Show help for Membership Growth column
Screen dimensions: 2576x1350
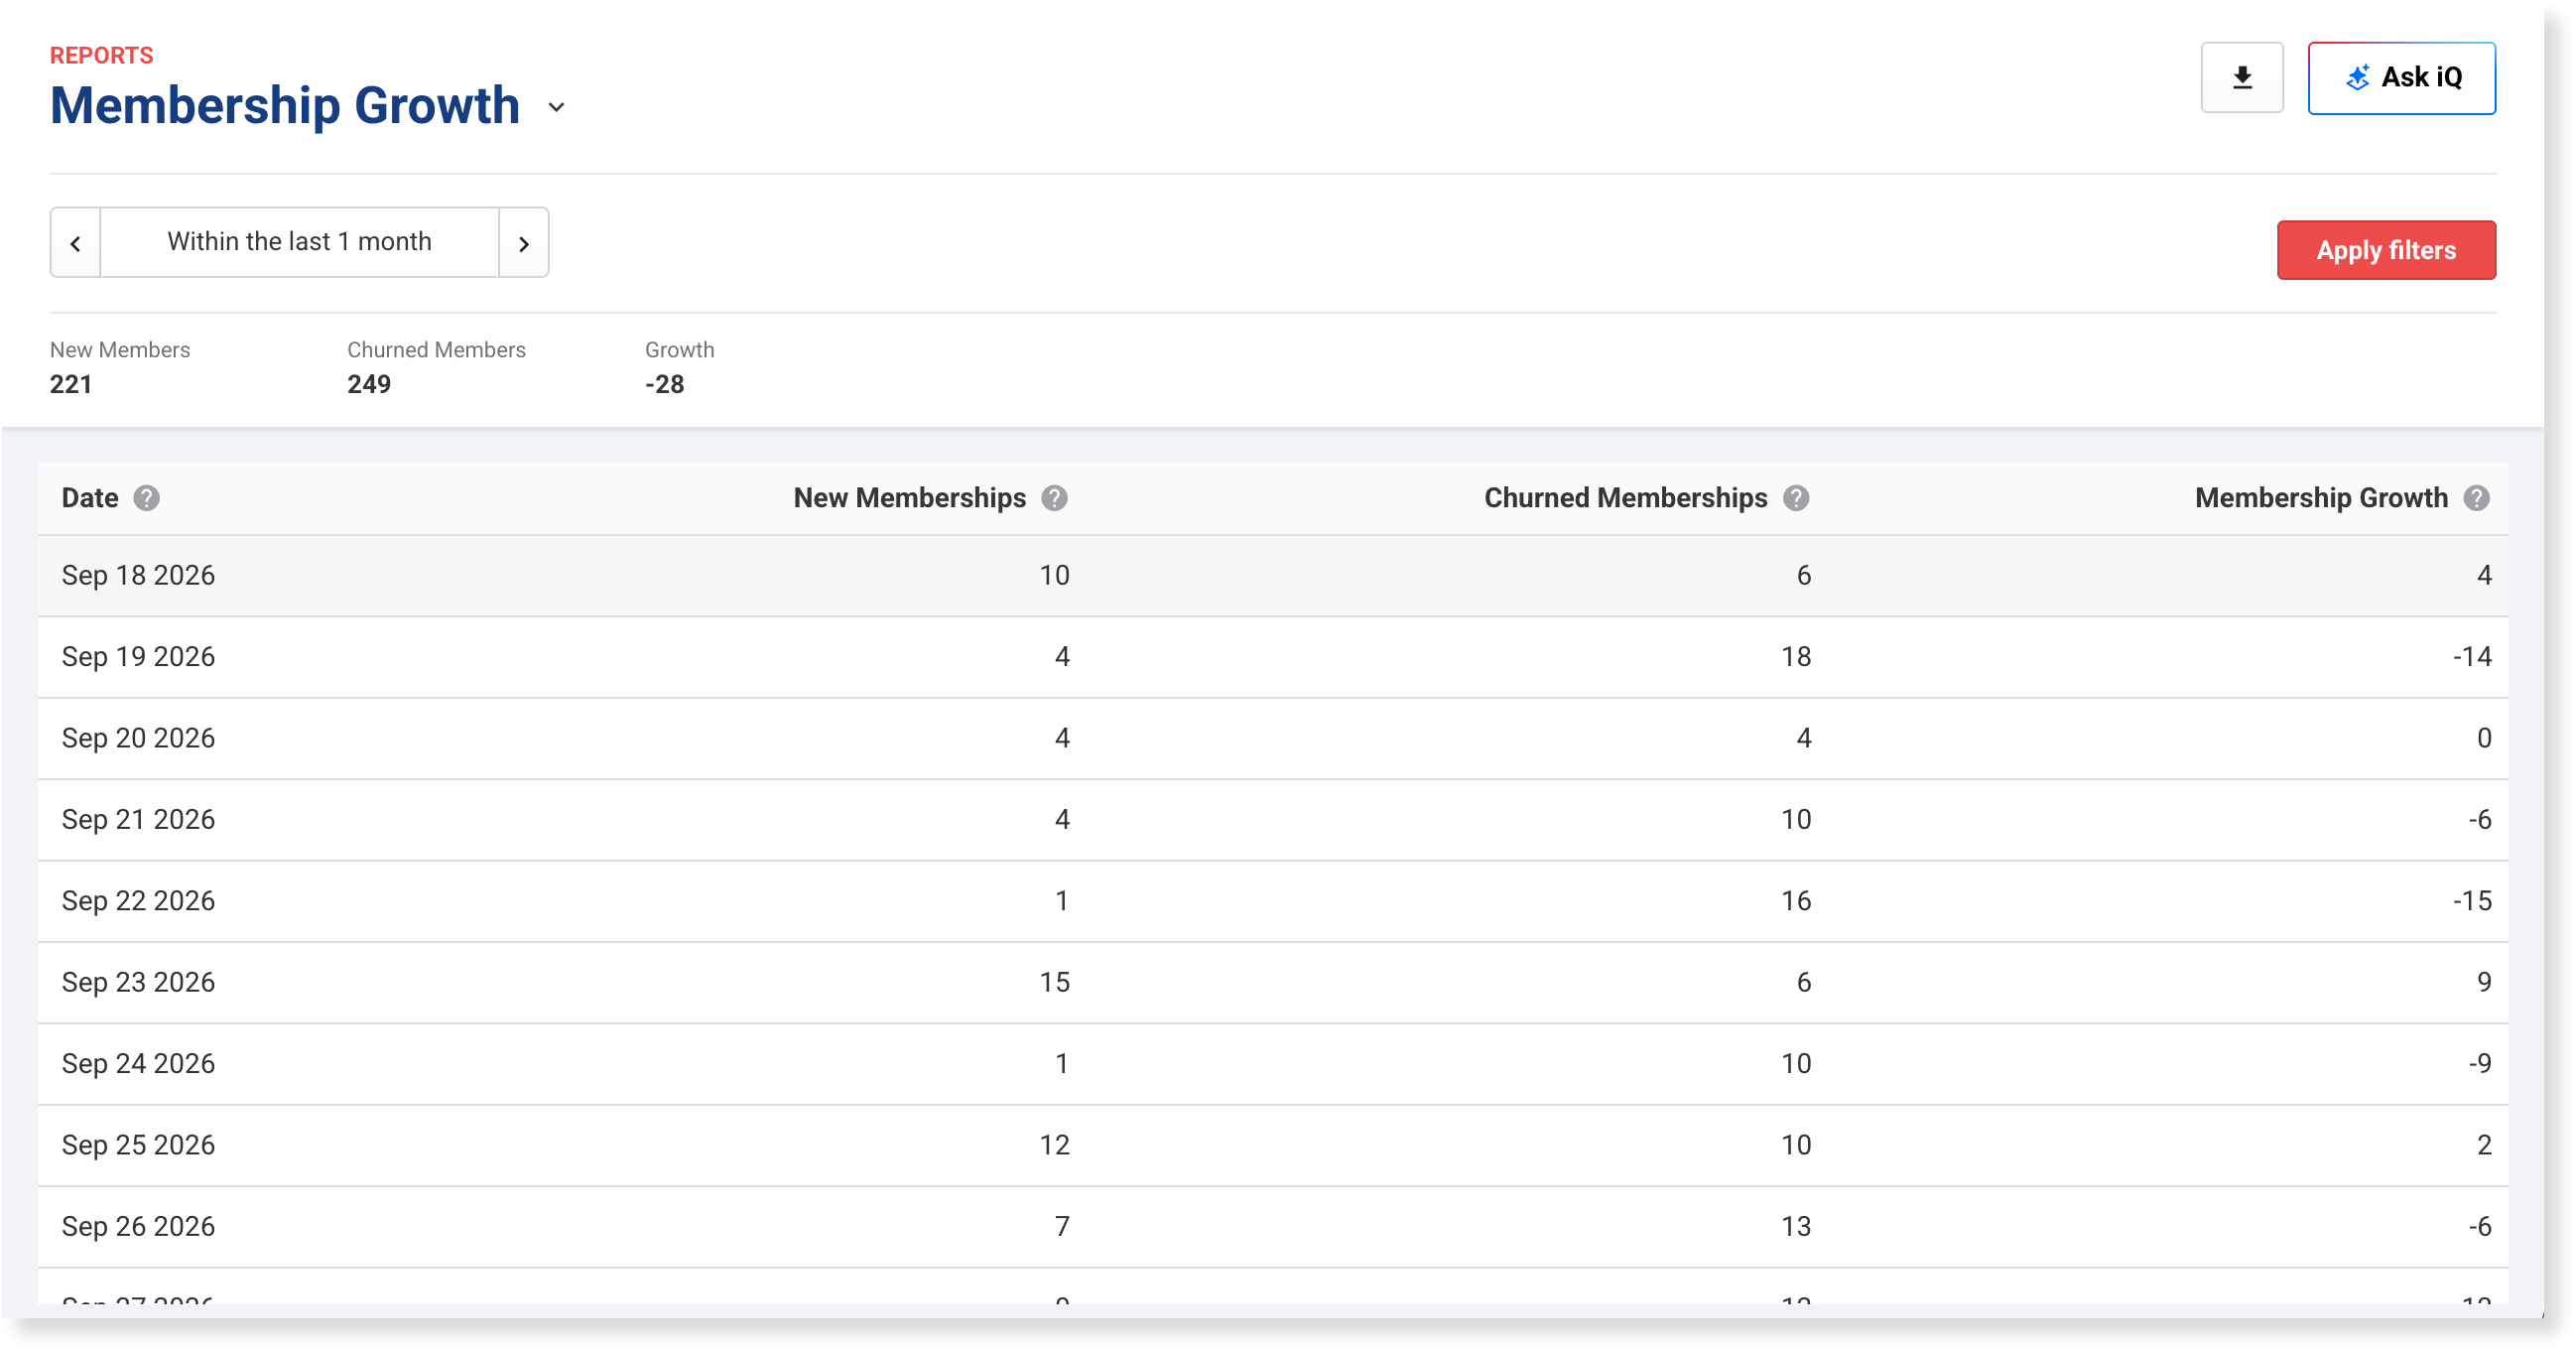coord(2475,498)
